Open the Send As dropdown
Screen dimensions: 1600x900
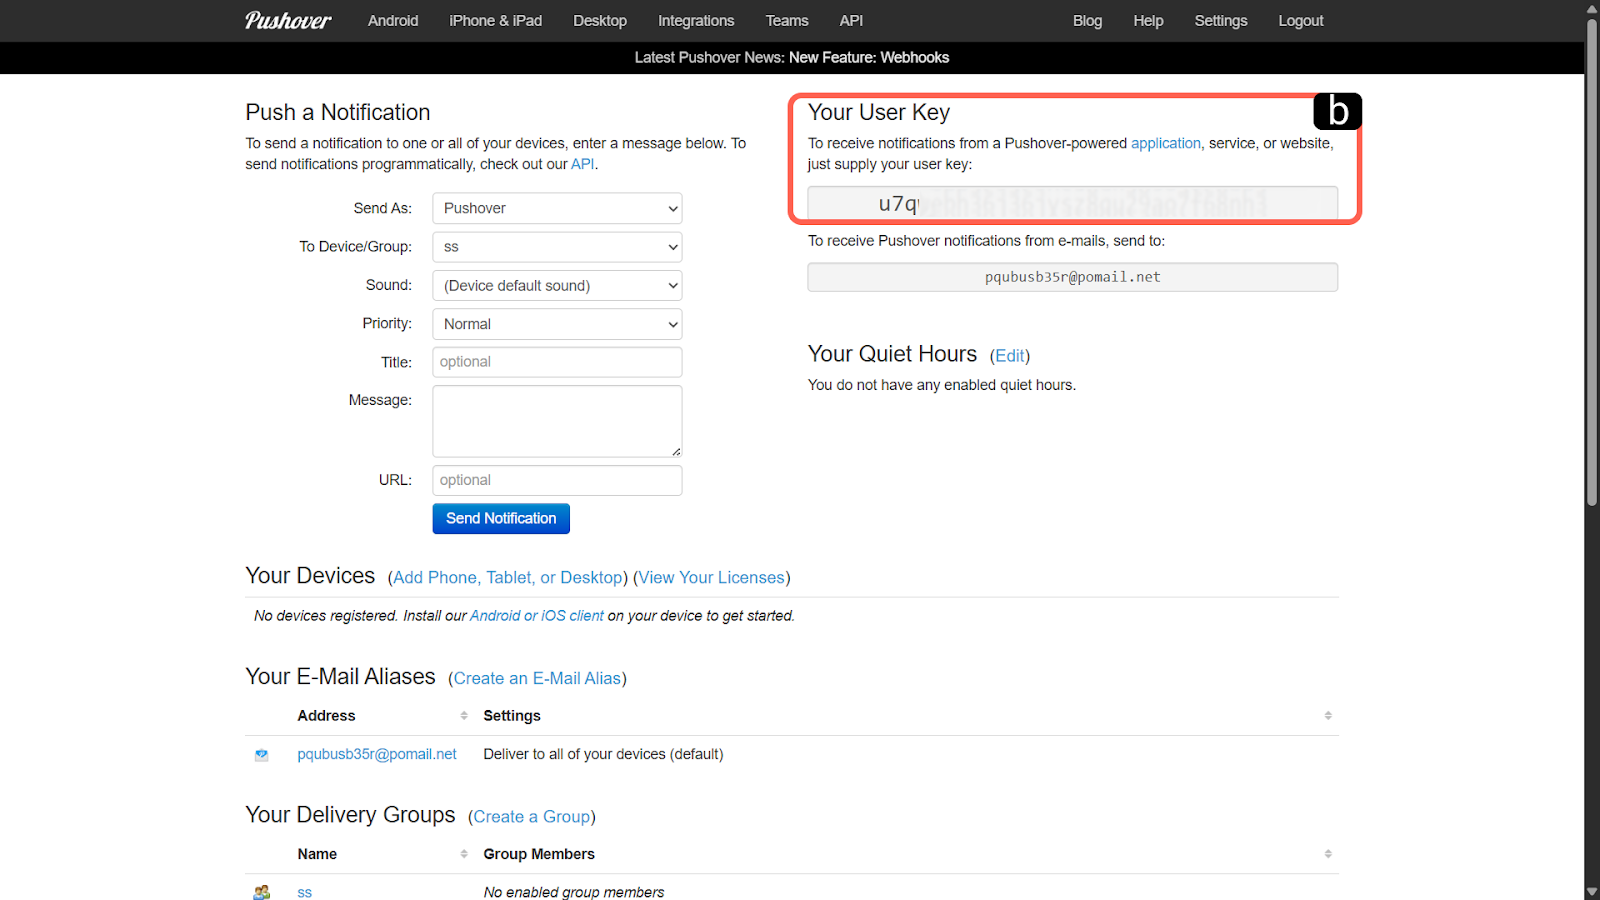tap(557, 209)
